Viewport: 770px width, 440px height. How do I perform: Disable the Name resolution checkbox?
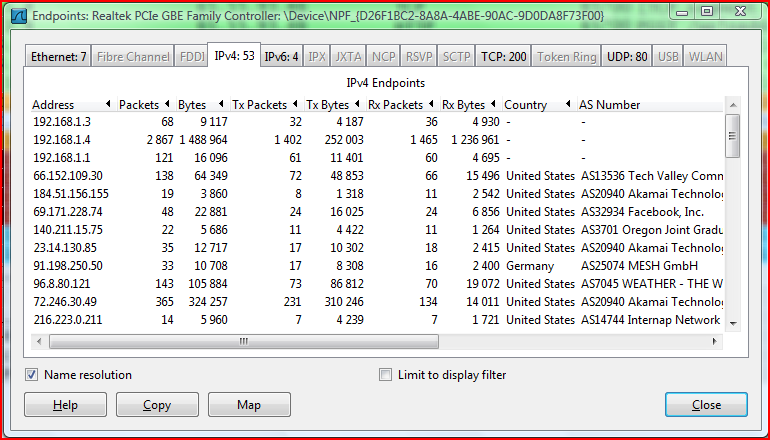coord(33,375)
